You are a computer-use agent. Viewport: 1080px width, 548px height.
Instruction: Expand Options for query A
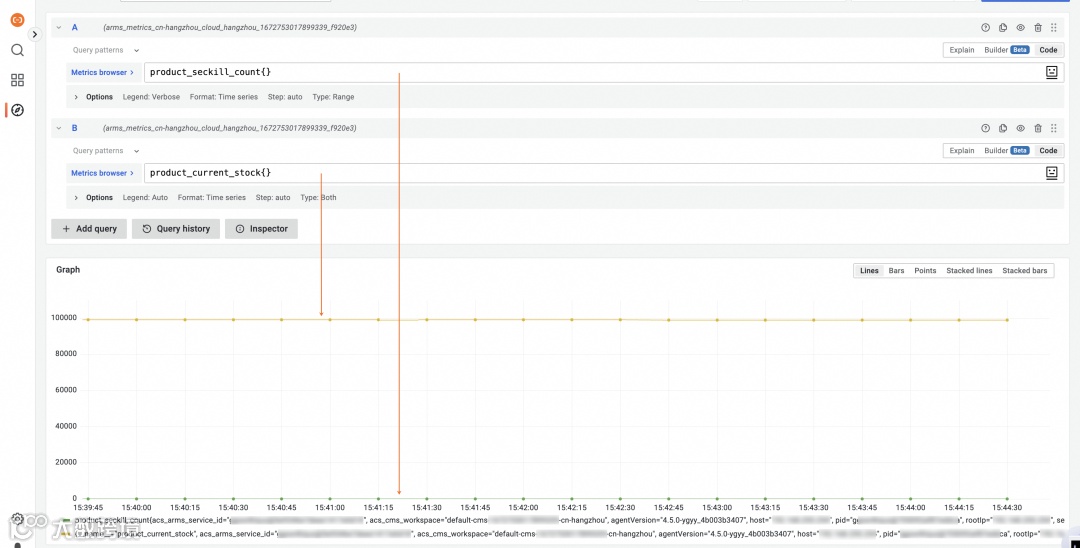click(x=93, y=97)
